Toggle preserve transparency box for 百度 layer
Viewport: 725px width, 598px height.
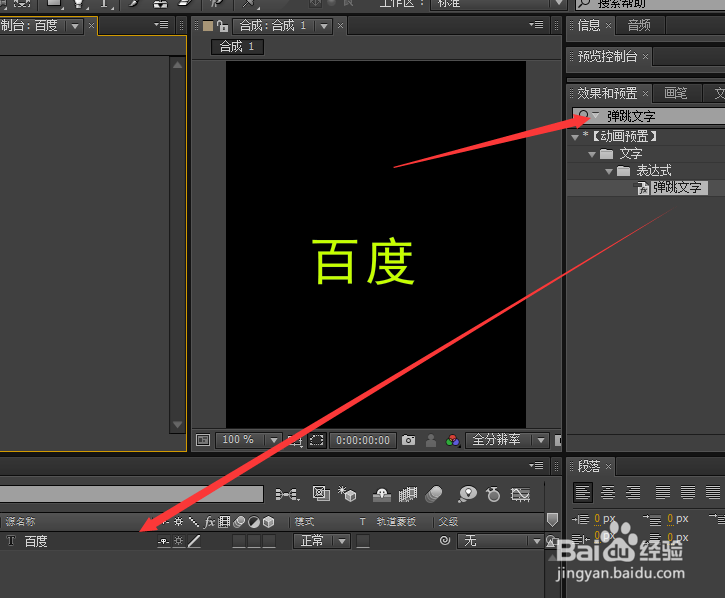tap(363, 541)
